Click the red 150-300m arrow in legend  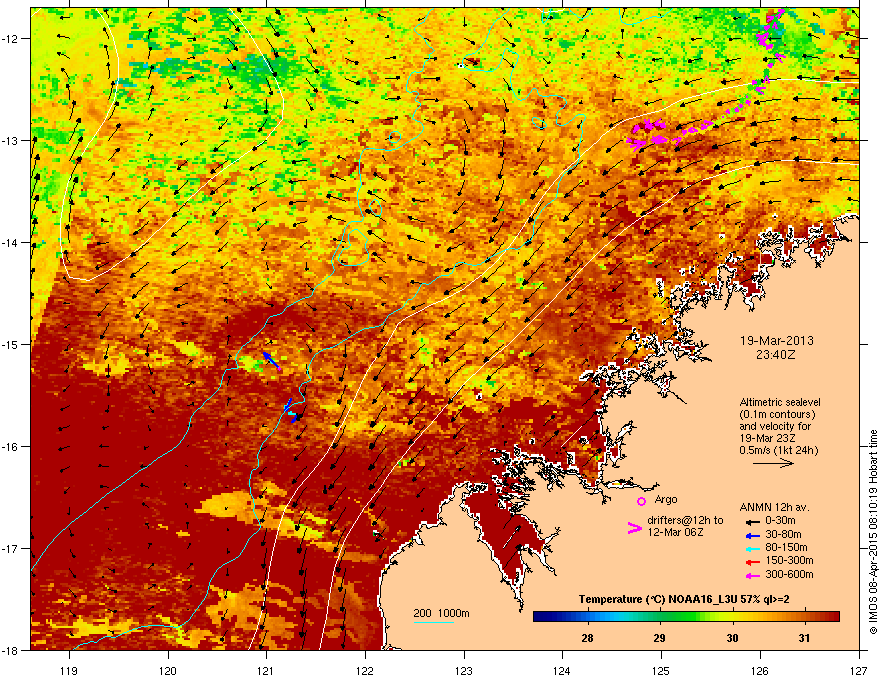tap(753, 561)
